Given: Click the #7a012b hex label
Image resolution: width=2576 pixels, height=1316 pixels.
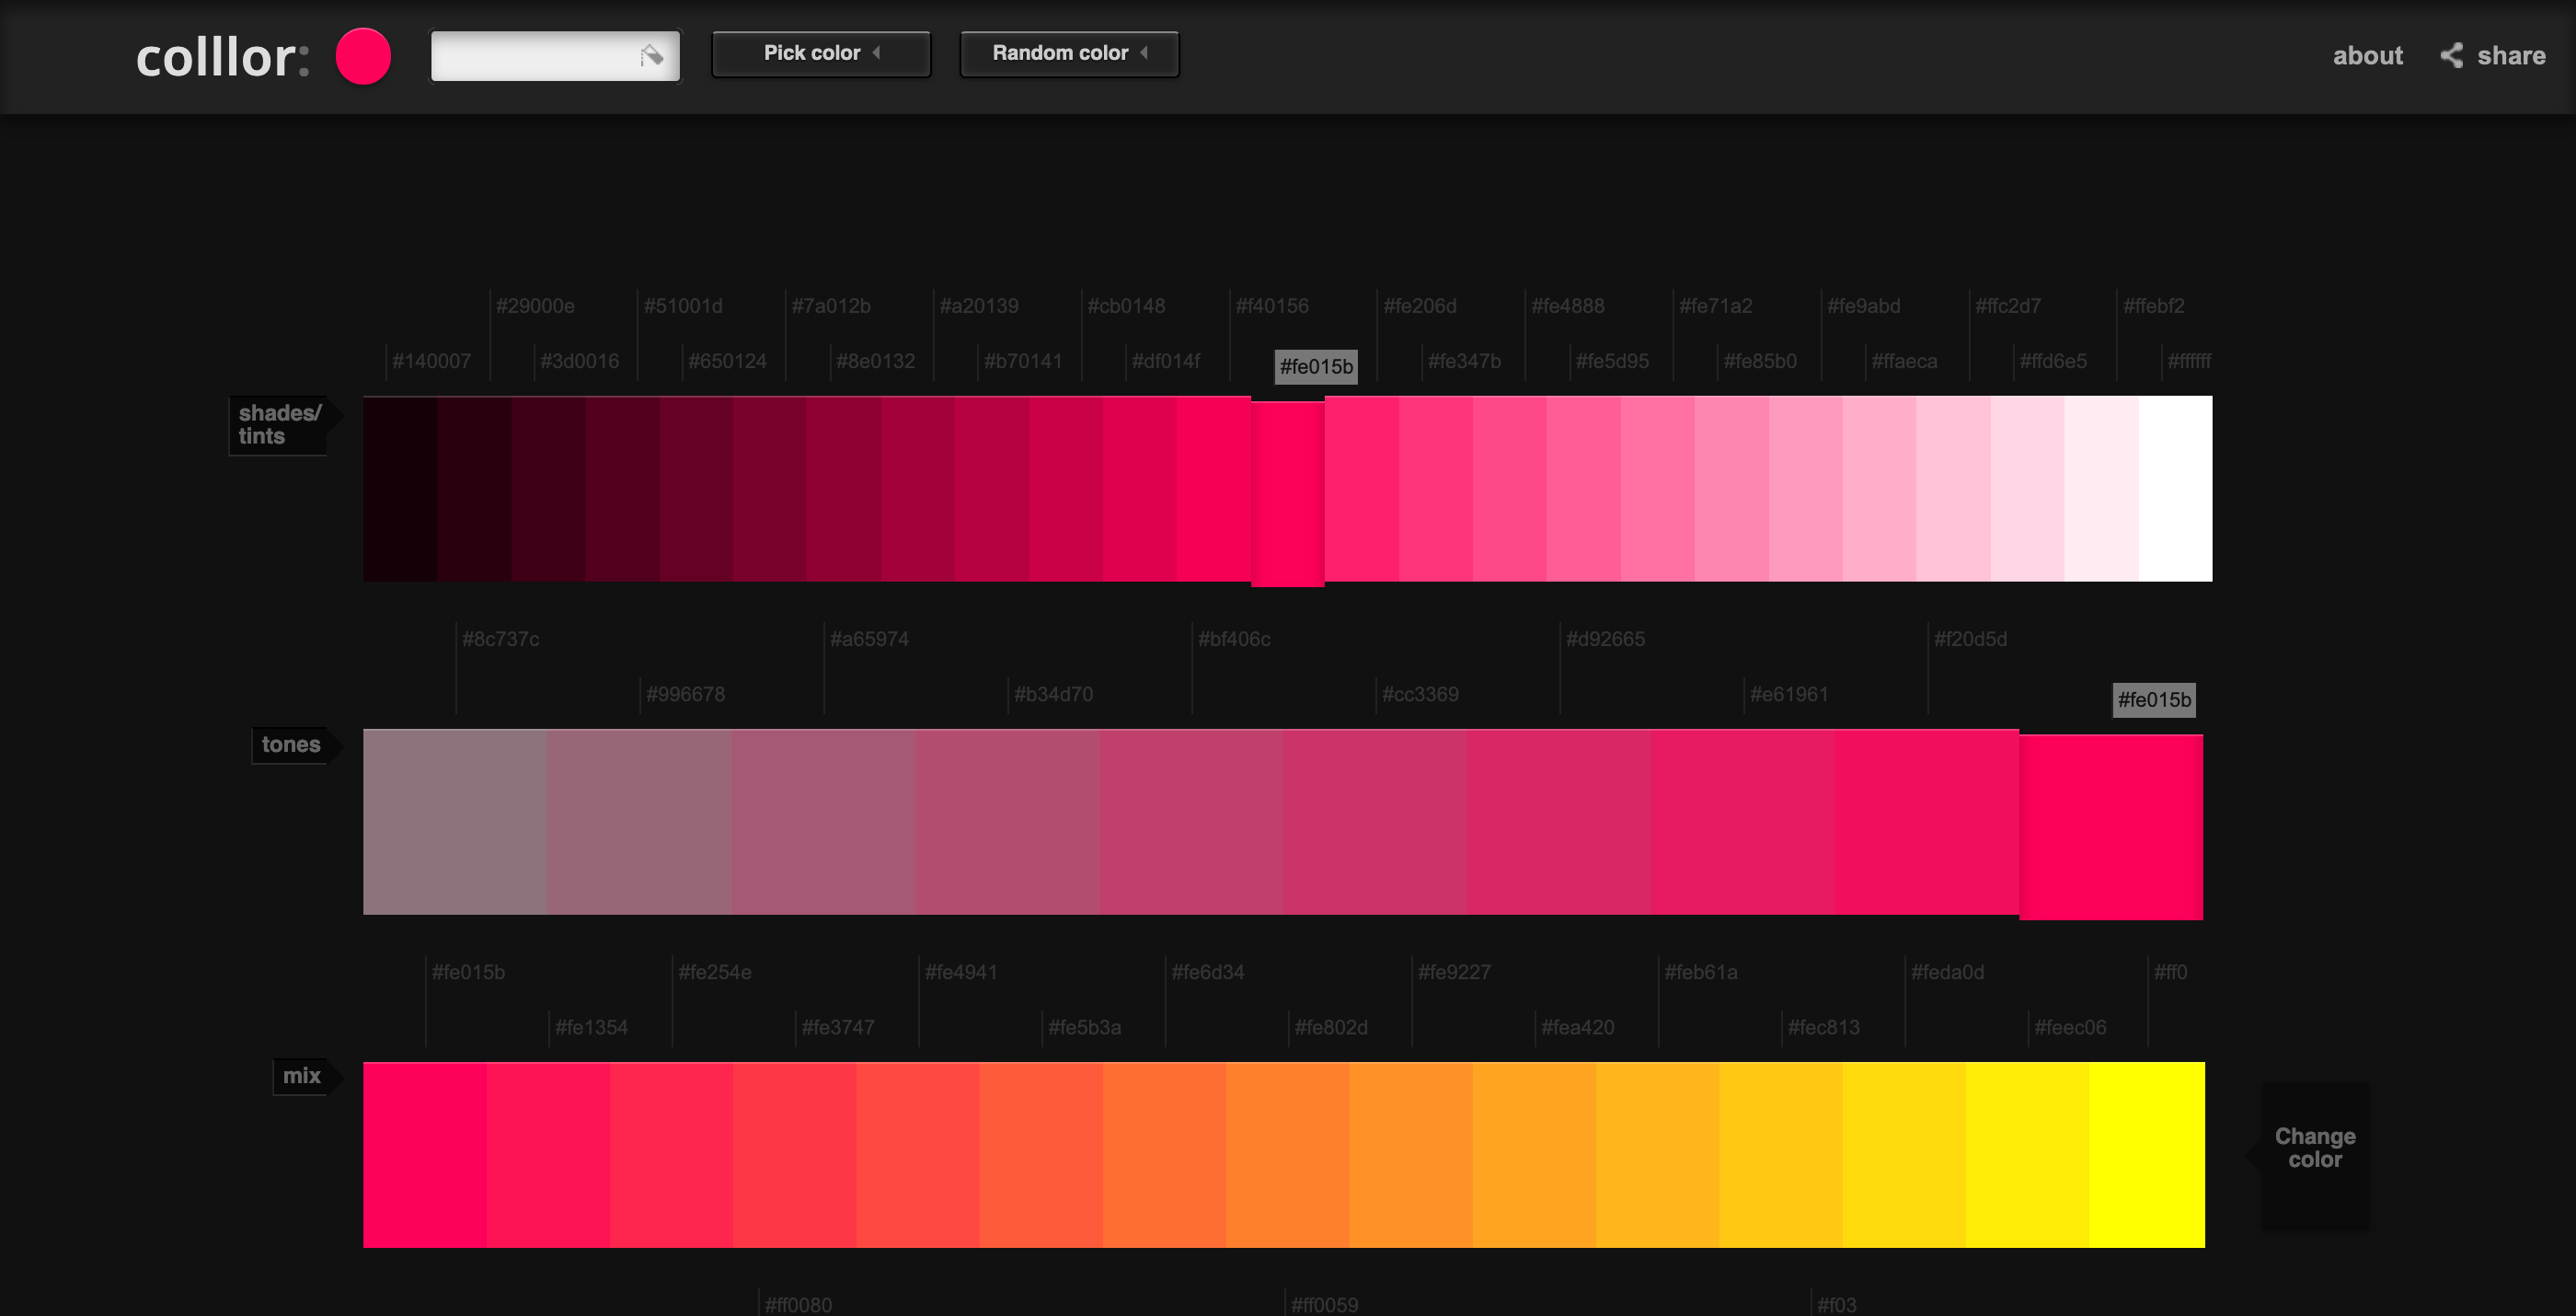Looking at the screenshot, I should (x=831, y=306).
